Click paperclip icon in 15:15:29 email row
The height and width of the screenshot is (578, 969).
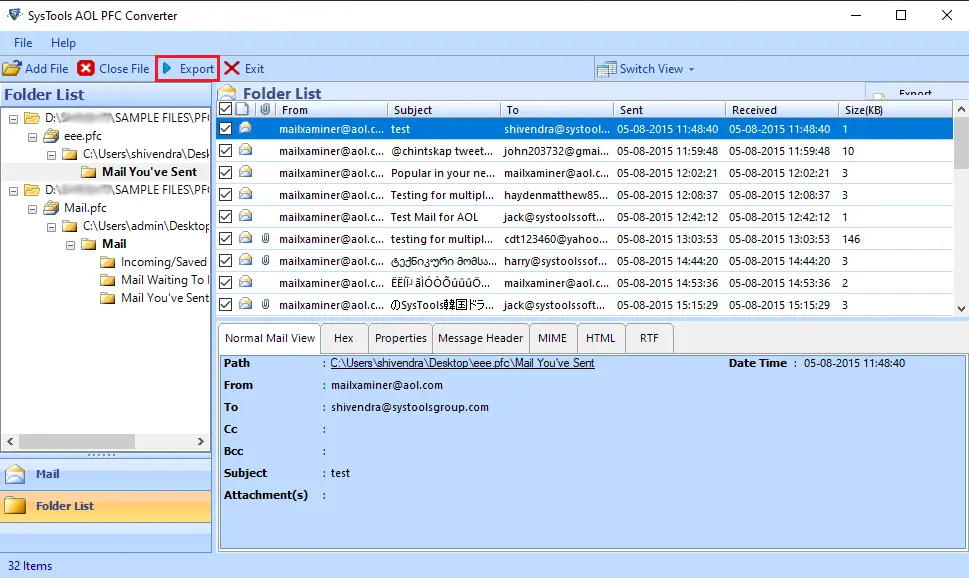(x=265, y=304)
